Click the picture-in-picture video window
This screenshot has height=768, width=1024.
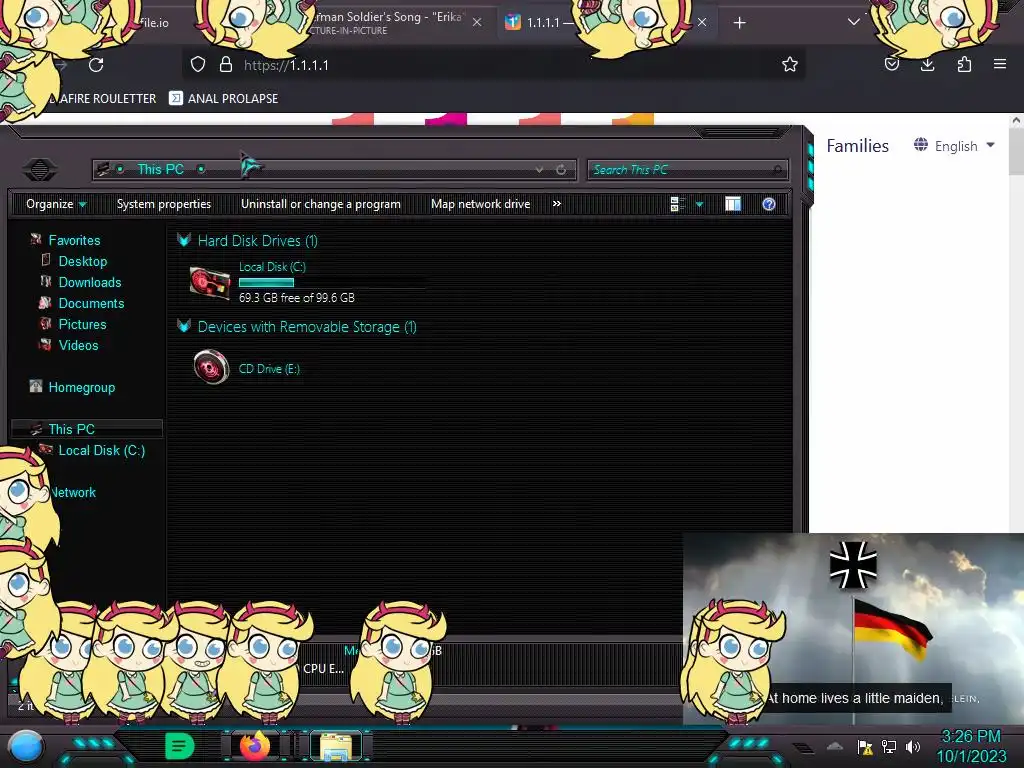pyautogui.click(x=853, y=628)
